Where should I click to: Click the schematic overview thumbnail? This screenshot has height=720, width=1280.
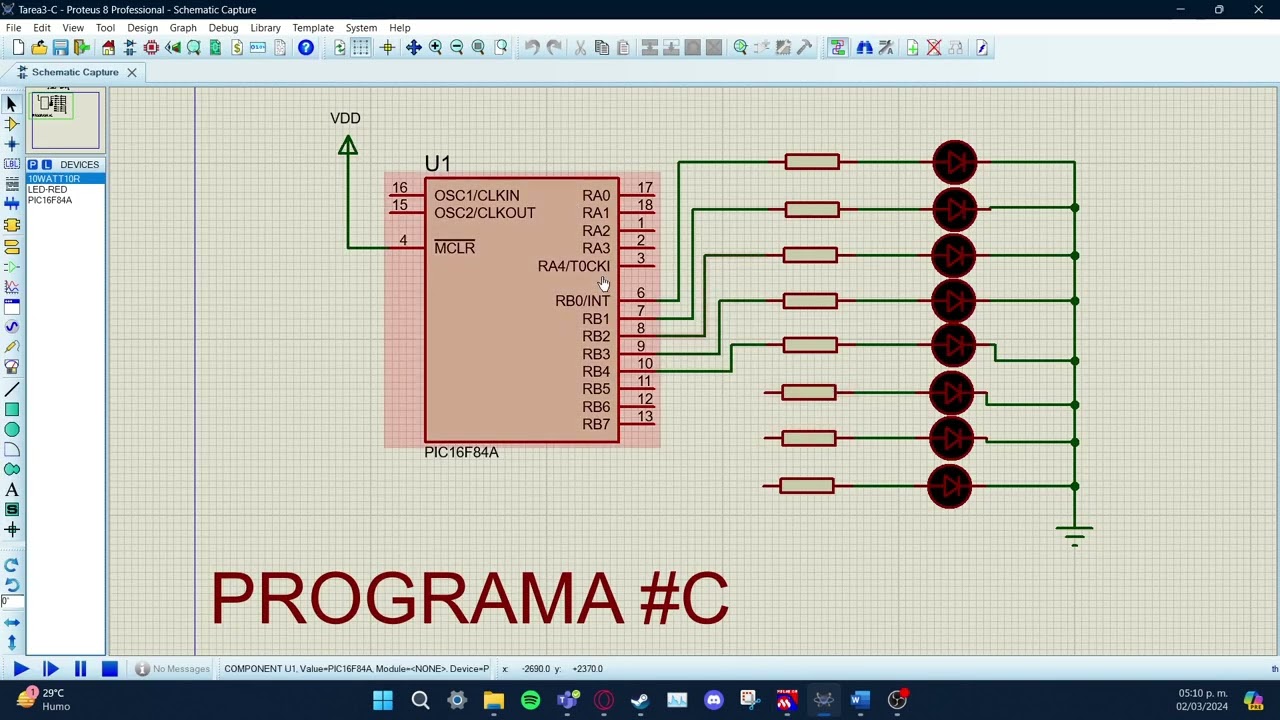[66, 120]
